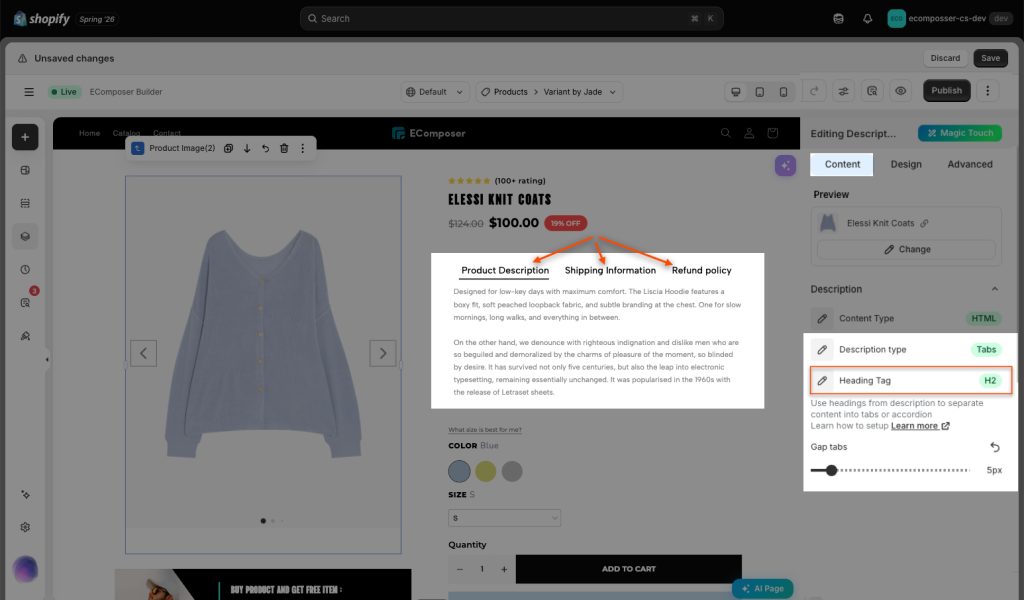Click the Publish button
Image resolution: width=1024 pixels, height=600 pixels.
click(946, 91)
